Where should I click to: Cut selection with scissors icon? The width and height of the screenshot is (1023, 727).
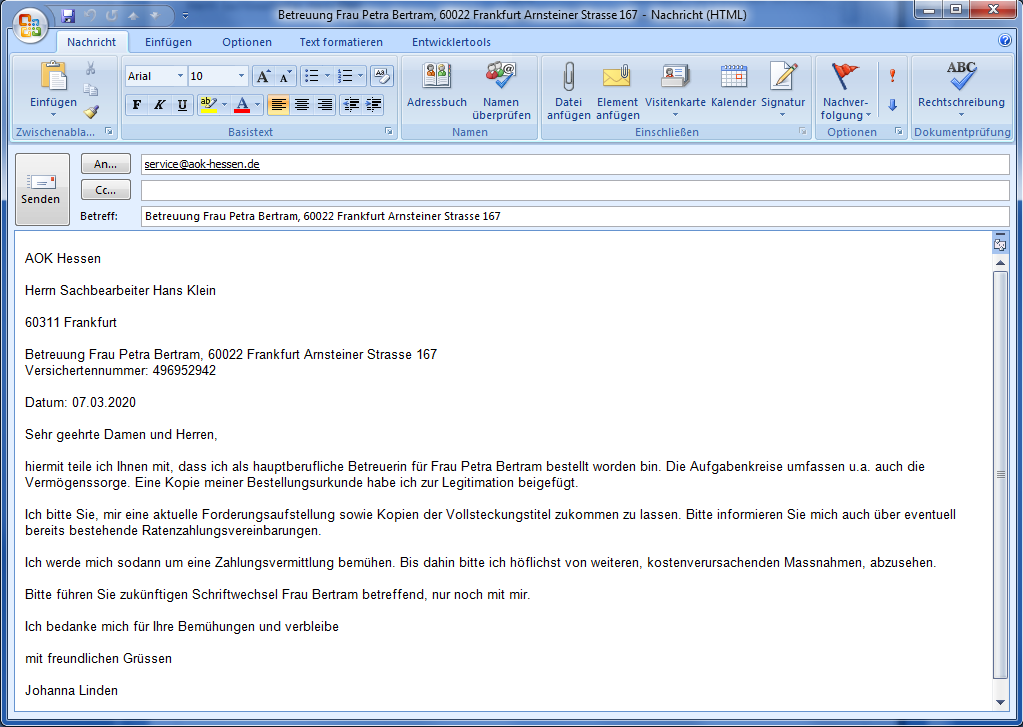[x=91, y=68]
